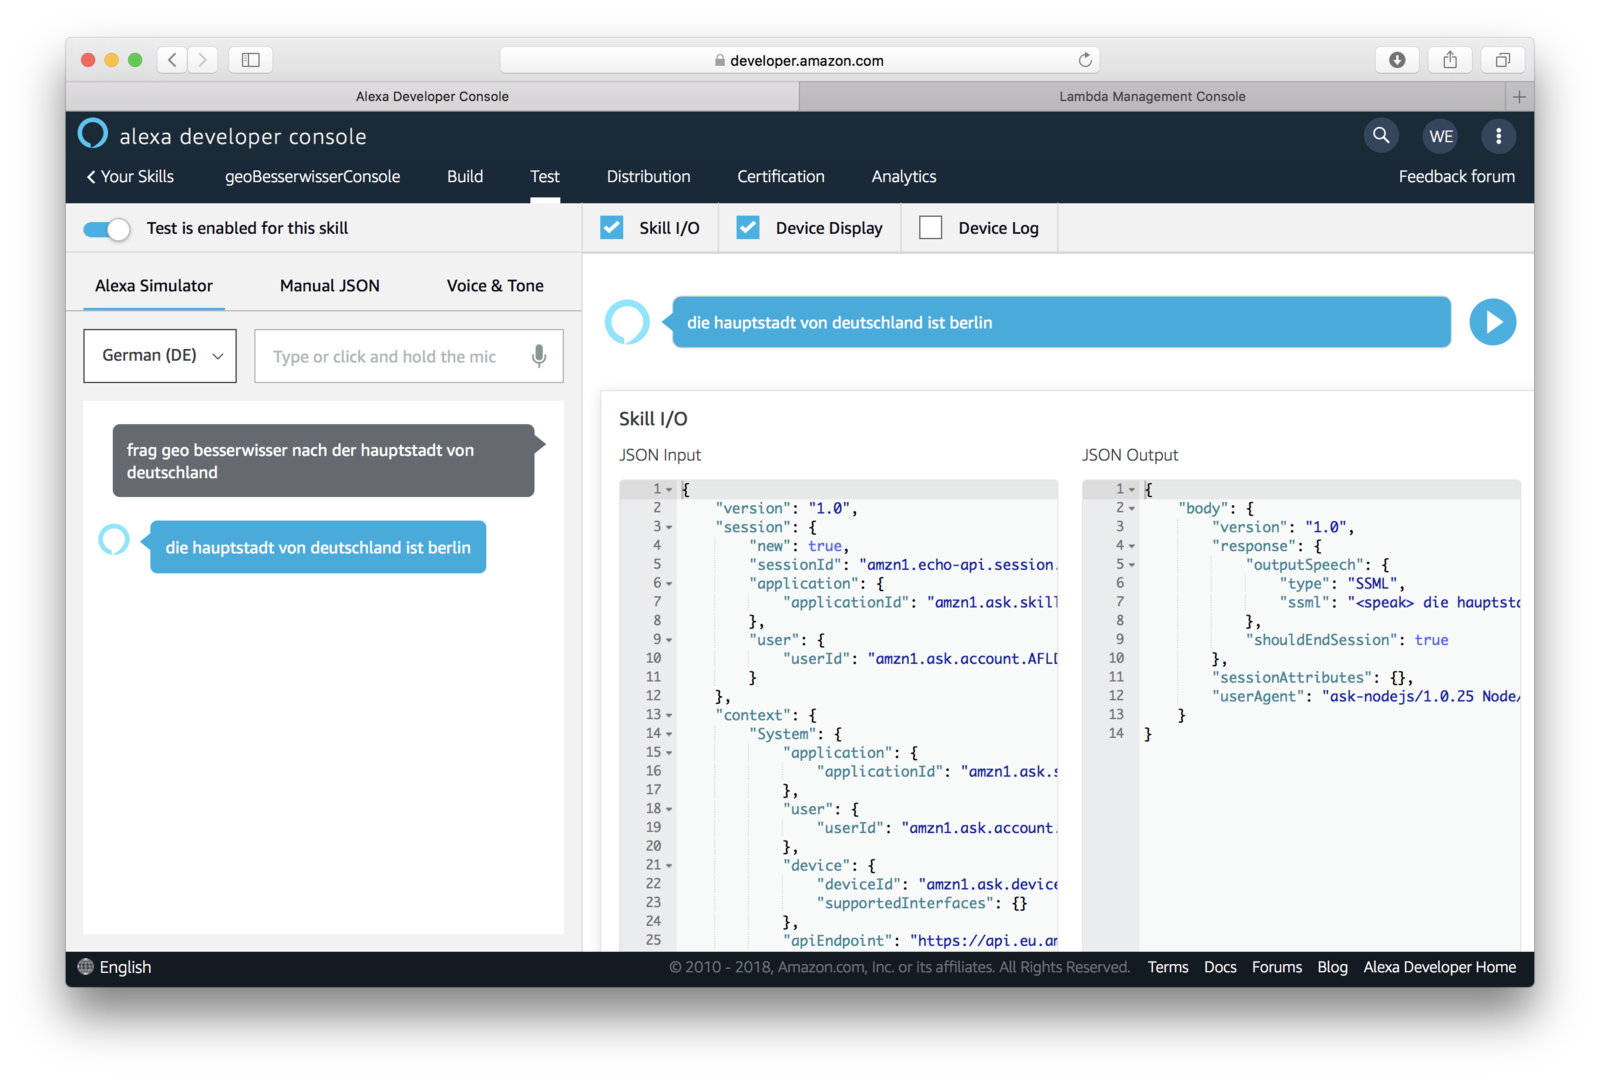Open the Distribution tab
Viewport: 1600px width, 1081px height.
coord(648,177)
